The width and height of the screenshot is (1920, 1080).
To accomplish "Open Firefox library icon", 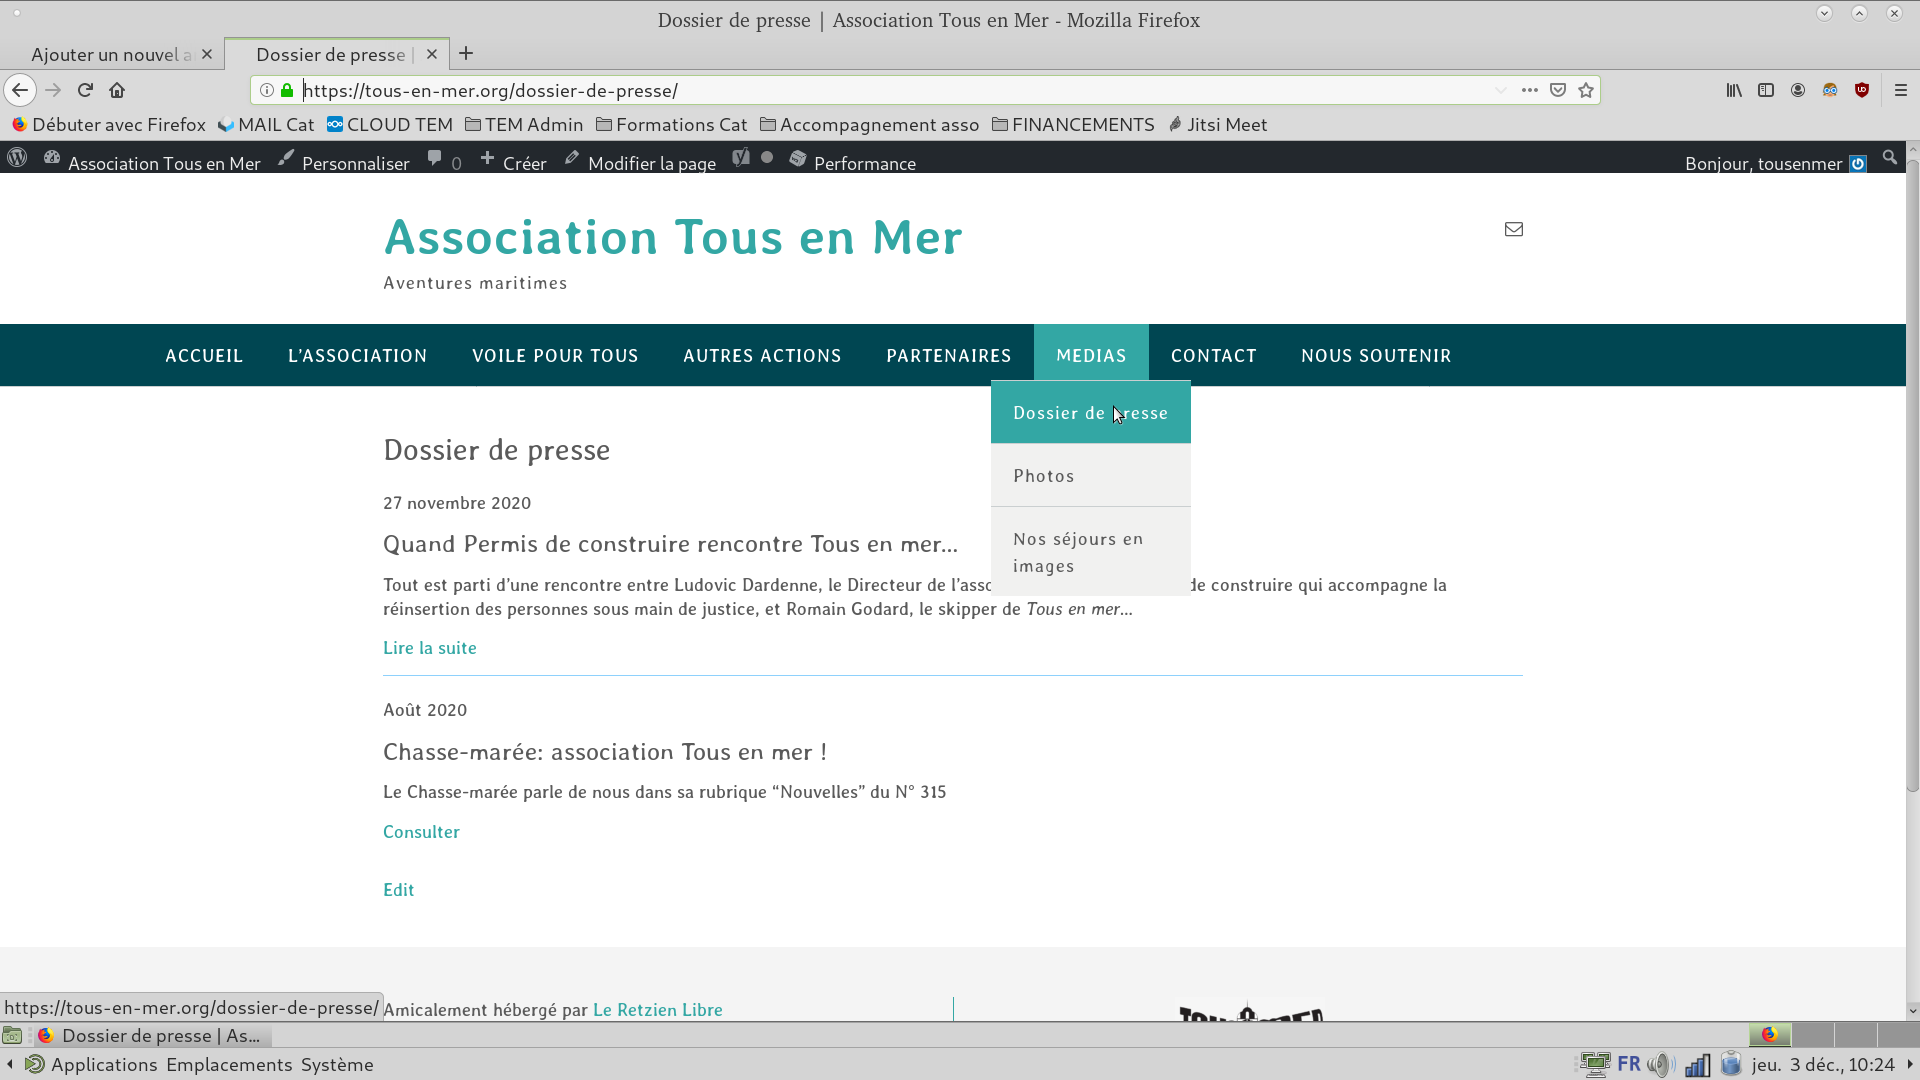I will (x=1734, y=90).
